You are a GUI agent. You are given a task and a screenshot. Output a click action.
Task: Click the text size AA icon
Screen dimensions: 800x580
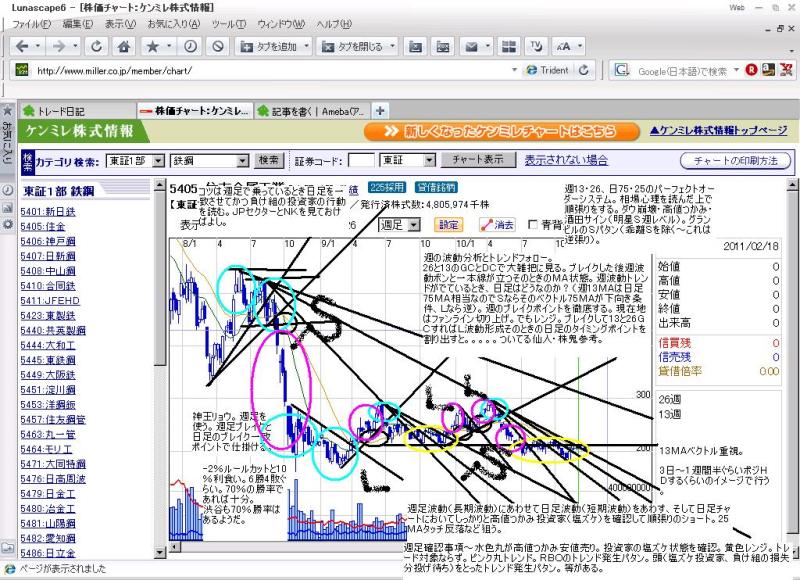tap(563, 46)
